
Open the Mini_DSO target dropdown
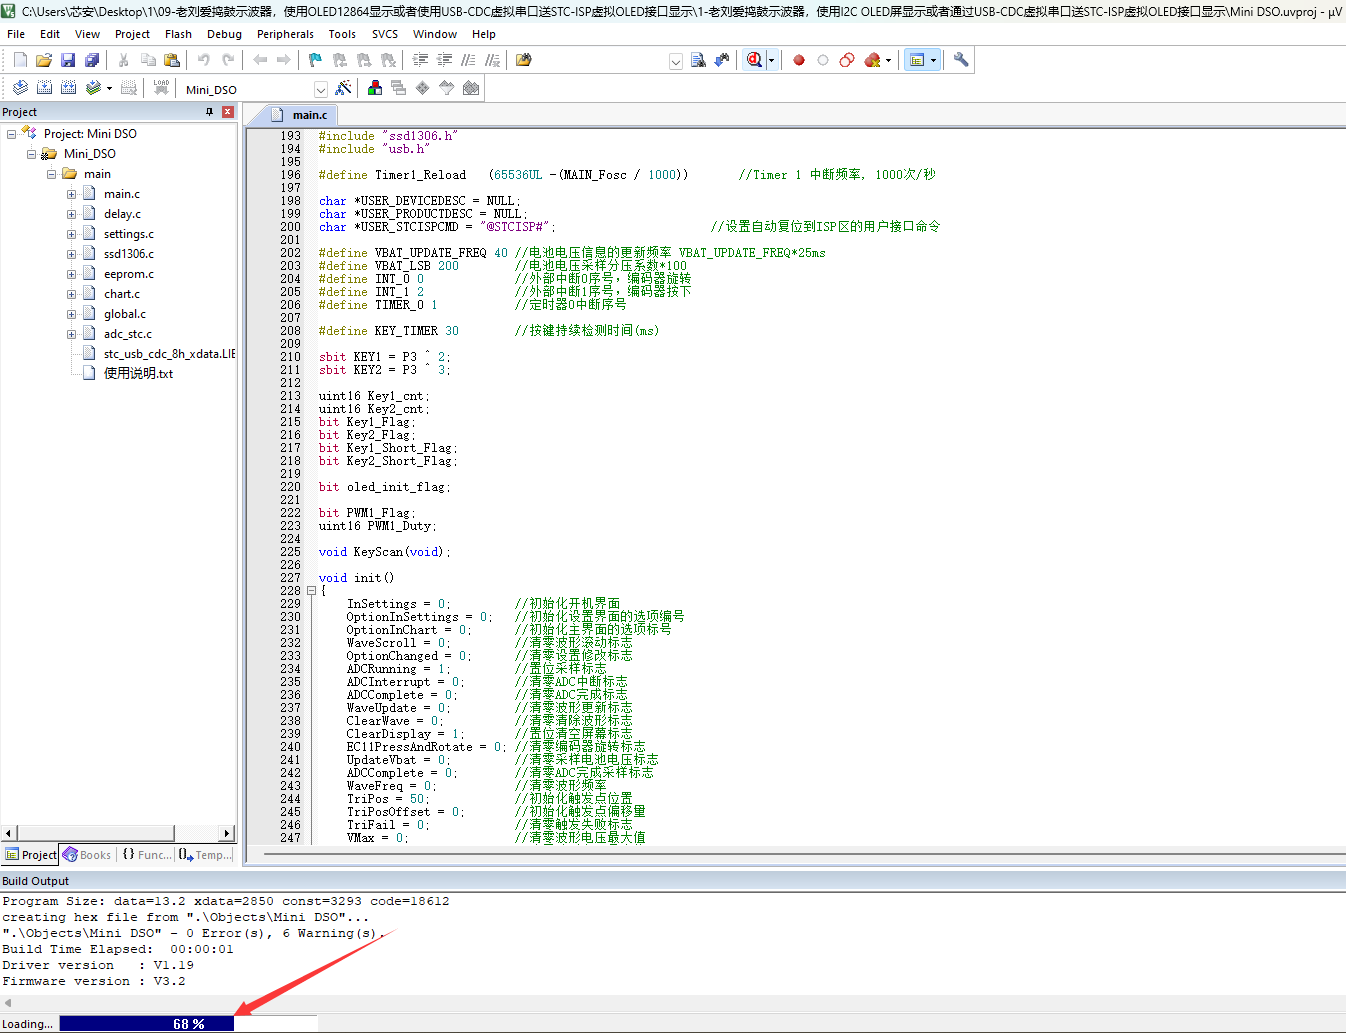320,89
